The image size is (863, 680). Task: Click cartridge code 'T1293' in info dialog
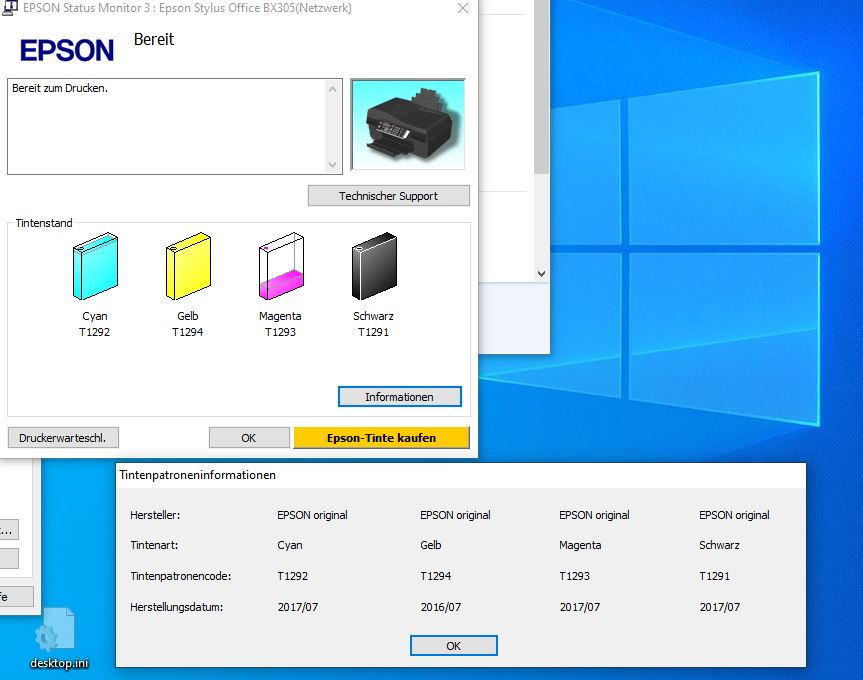[x=575, y=576]
